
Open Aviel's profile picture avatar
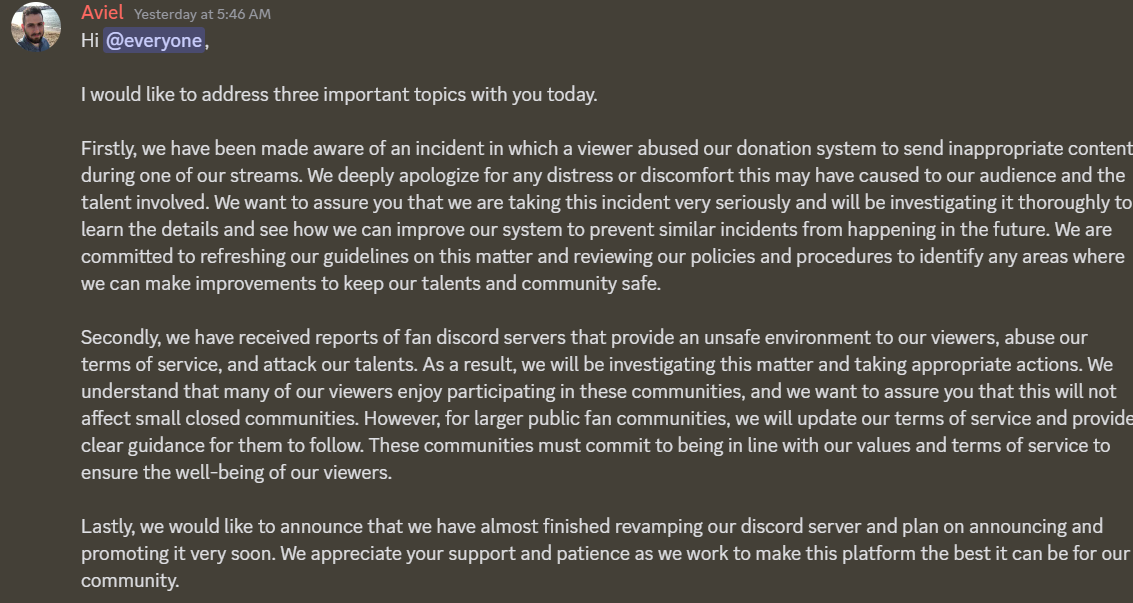[x=35, y=27]
